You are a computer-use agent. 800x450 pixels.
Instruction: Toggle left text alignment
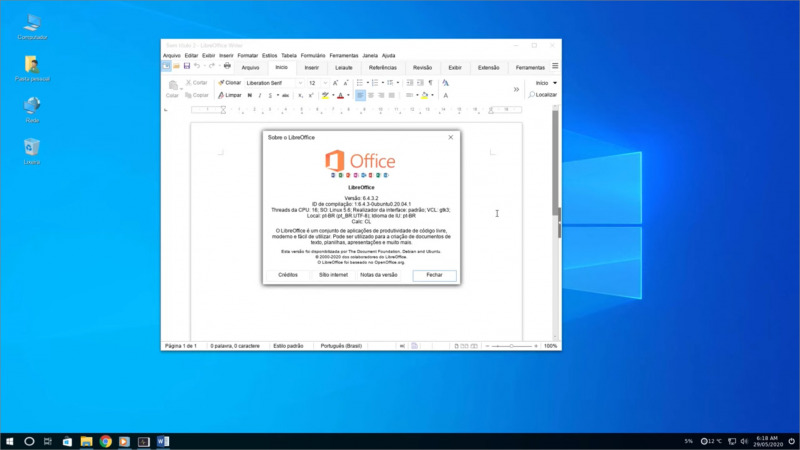click(x=360, y=95)
